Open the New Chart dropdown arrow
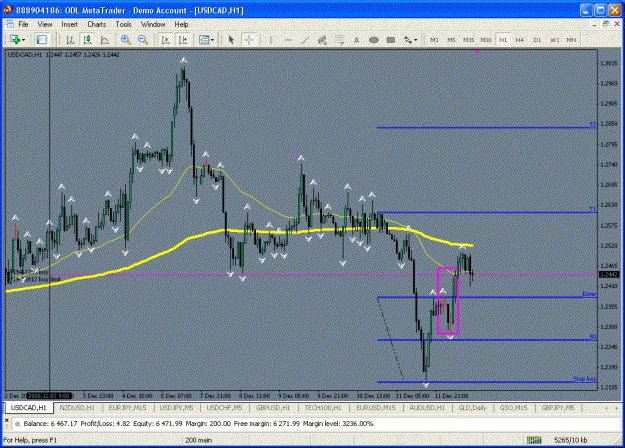The image size is (625, 448). click(x=24, y=40)
